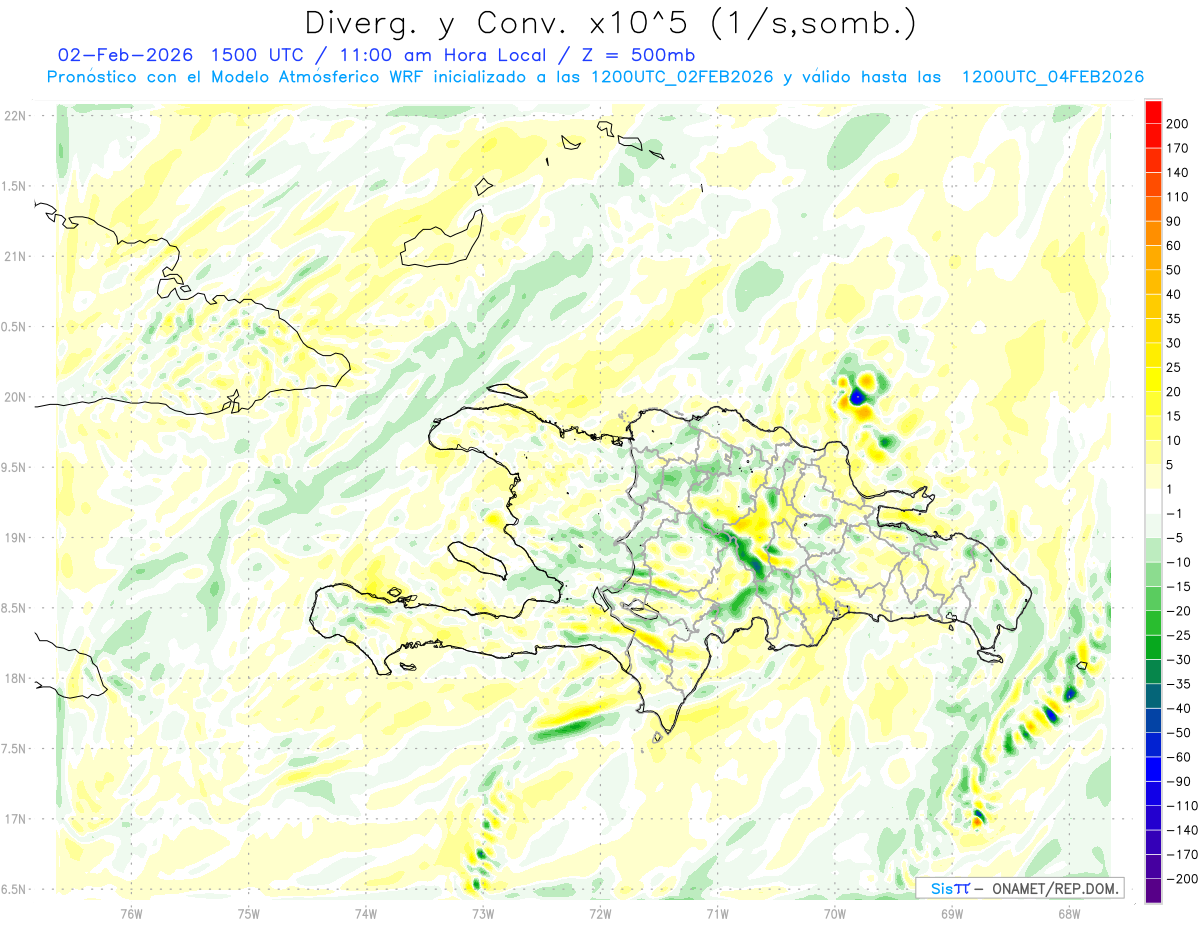Click the colorbar value -90
This screenshot has height=927, width=1200.
(x=1180, y=782)
